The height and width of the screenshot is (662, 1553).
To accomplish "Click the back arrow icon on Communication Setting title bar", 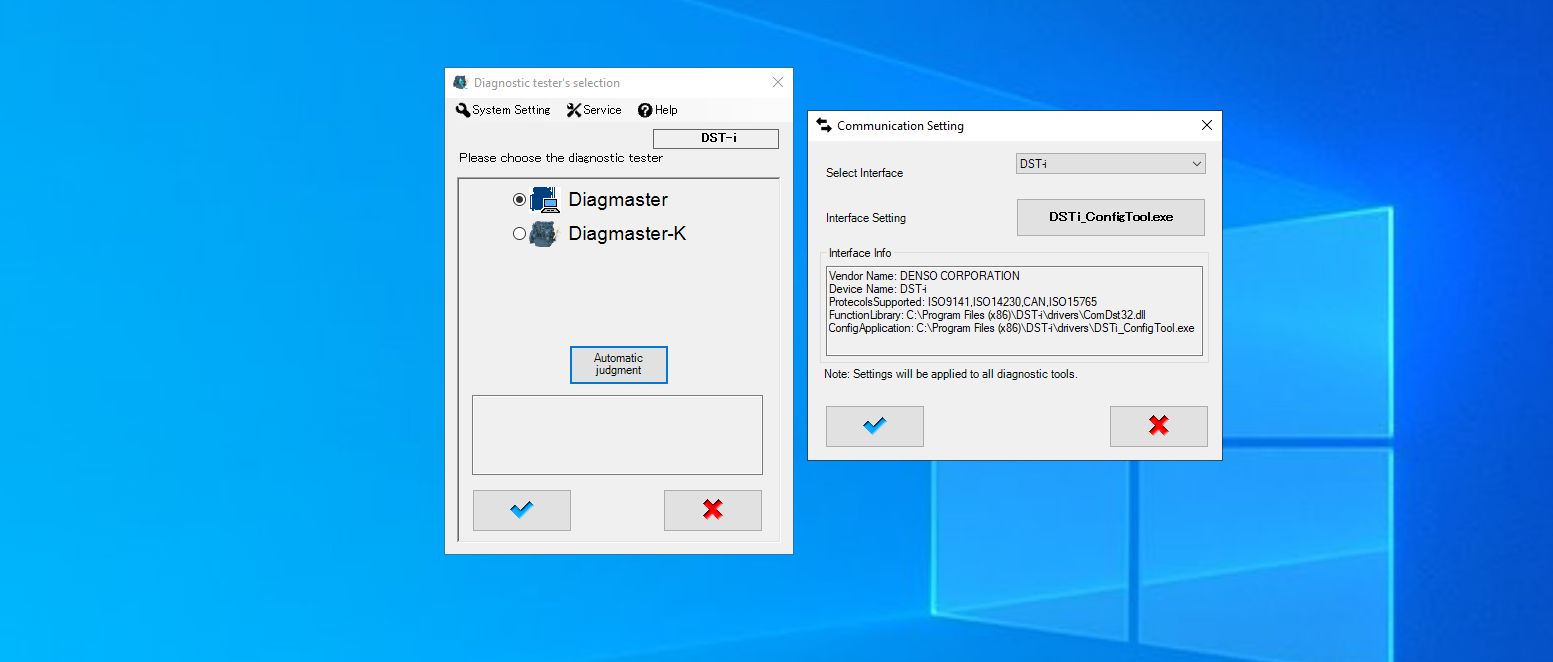I will click(x=824, y=125).
